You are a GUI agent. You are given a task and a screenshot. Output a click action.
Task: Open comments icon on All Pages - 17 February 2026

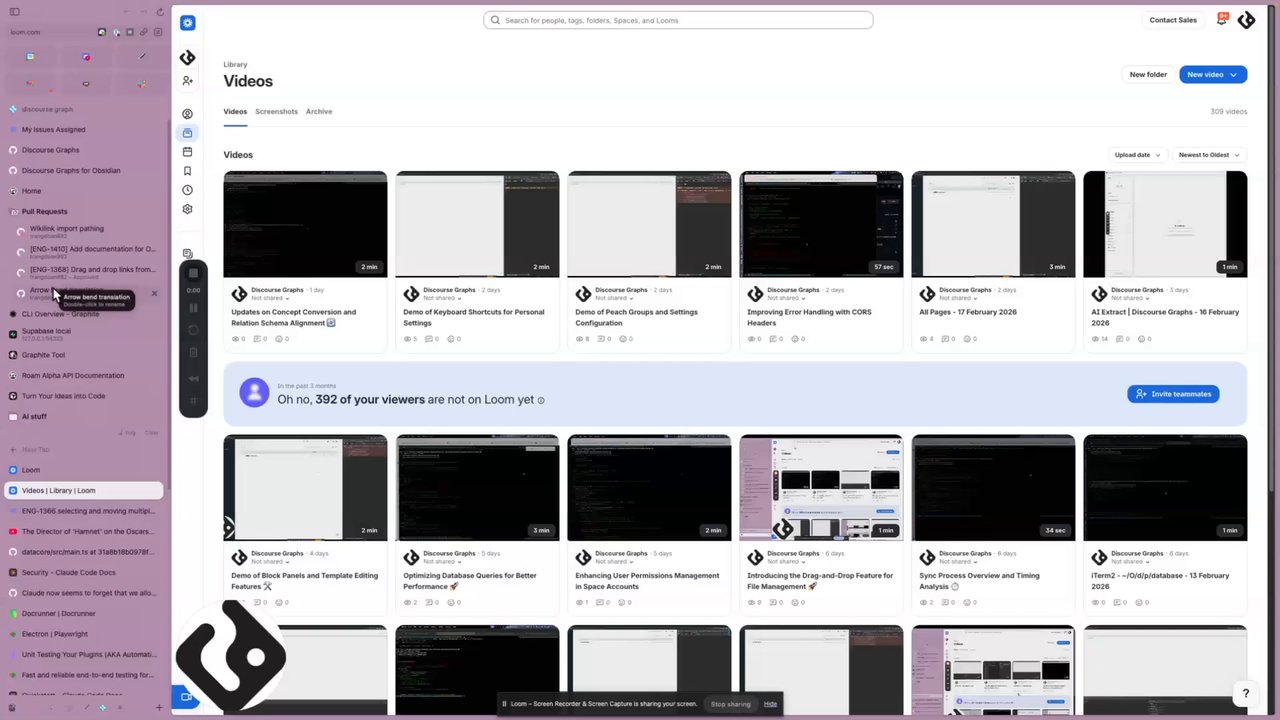pos(946,339)
